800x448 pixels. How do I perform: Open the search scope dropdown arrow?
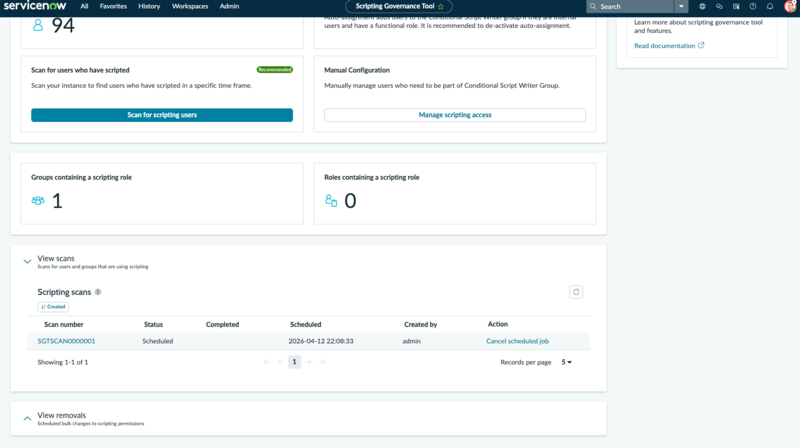pos(681,6)
